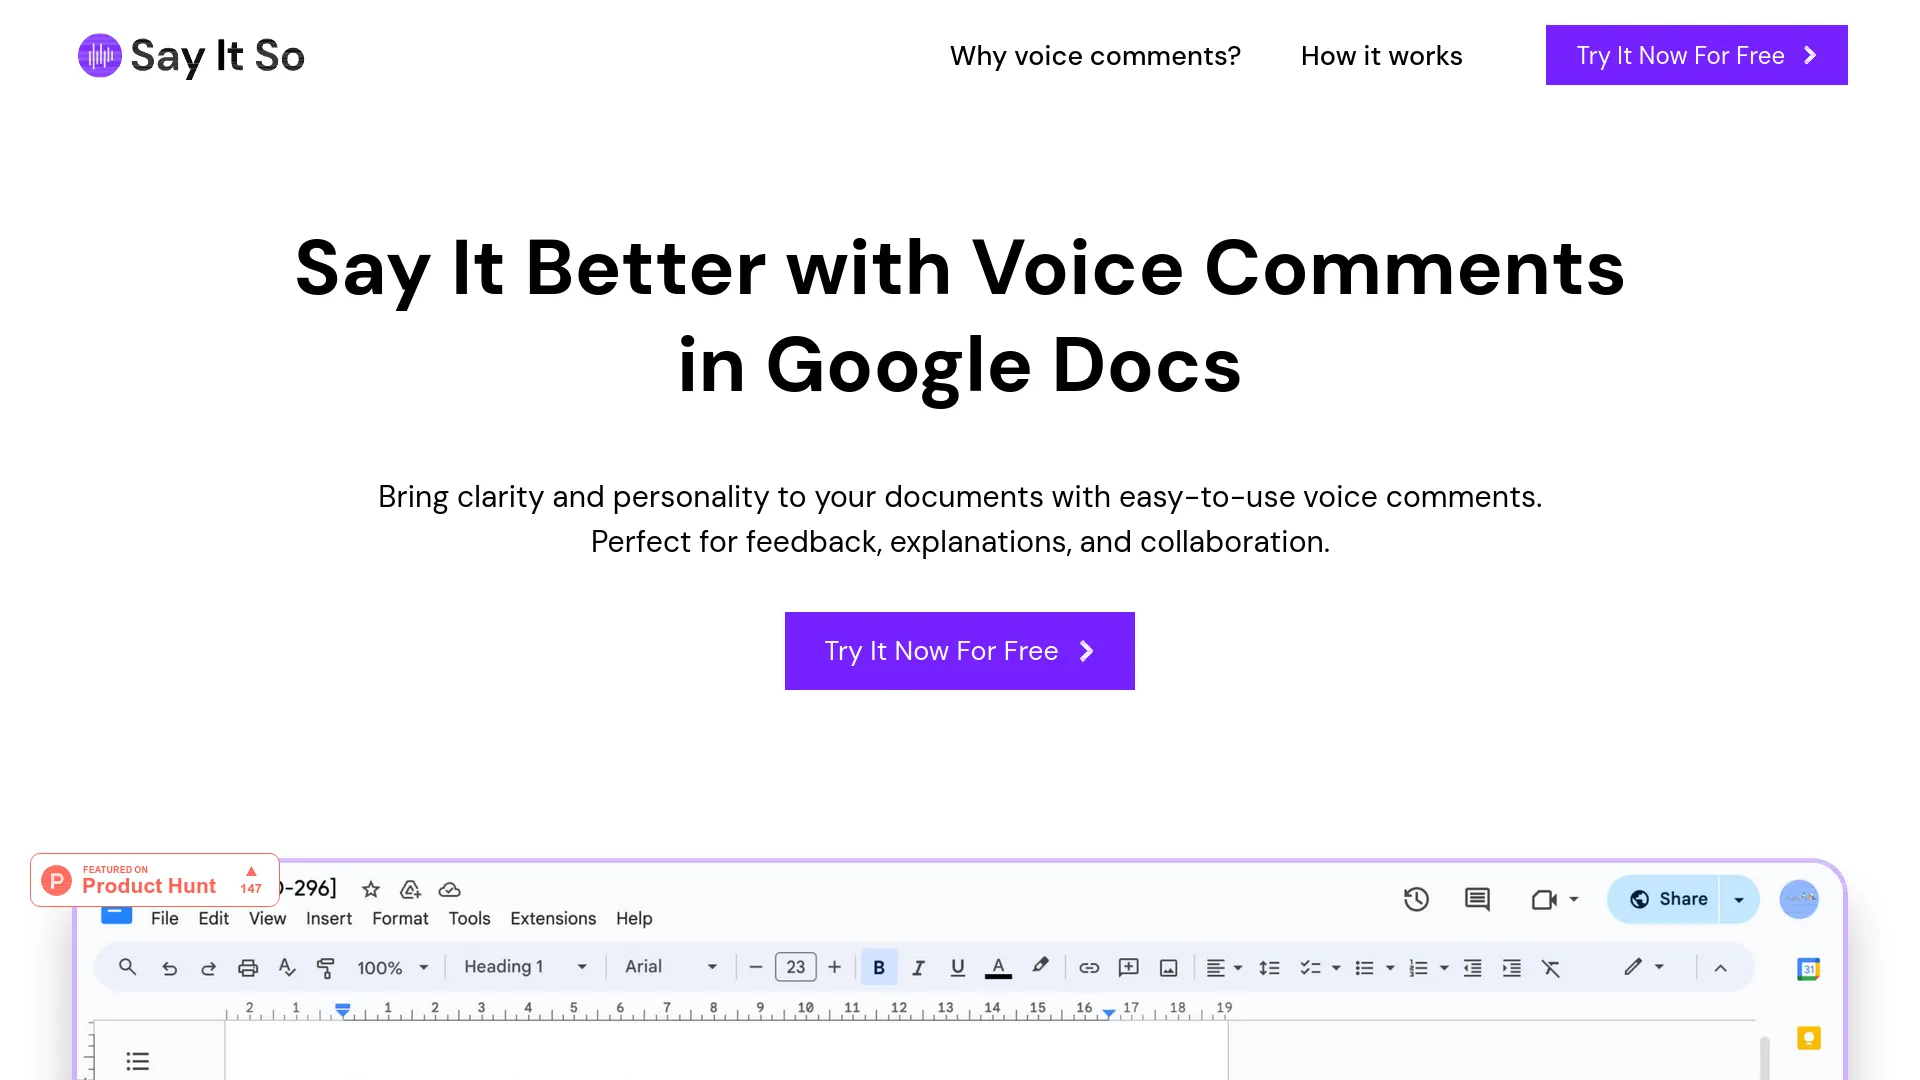
Task: Decrease font size with minus button
Action: coord(756,967)
